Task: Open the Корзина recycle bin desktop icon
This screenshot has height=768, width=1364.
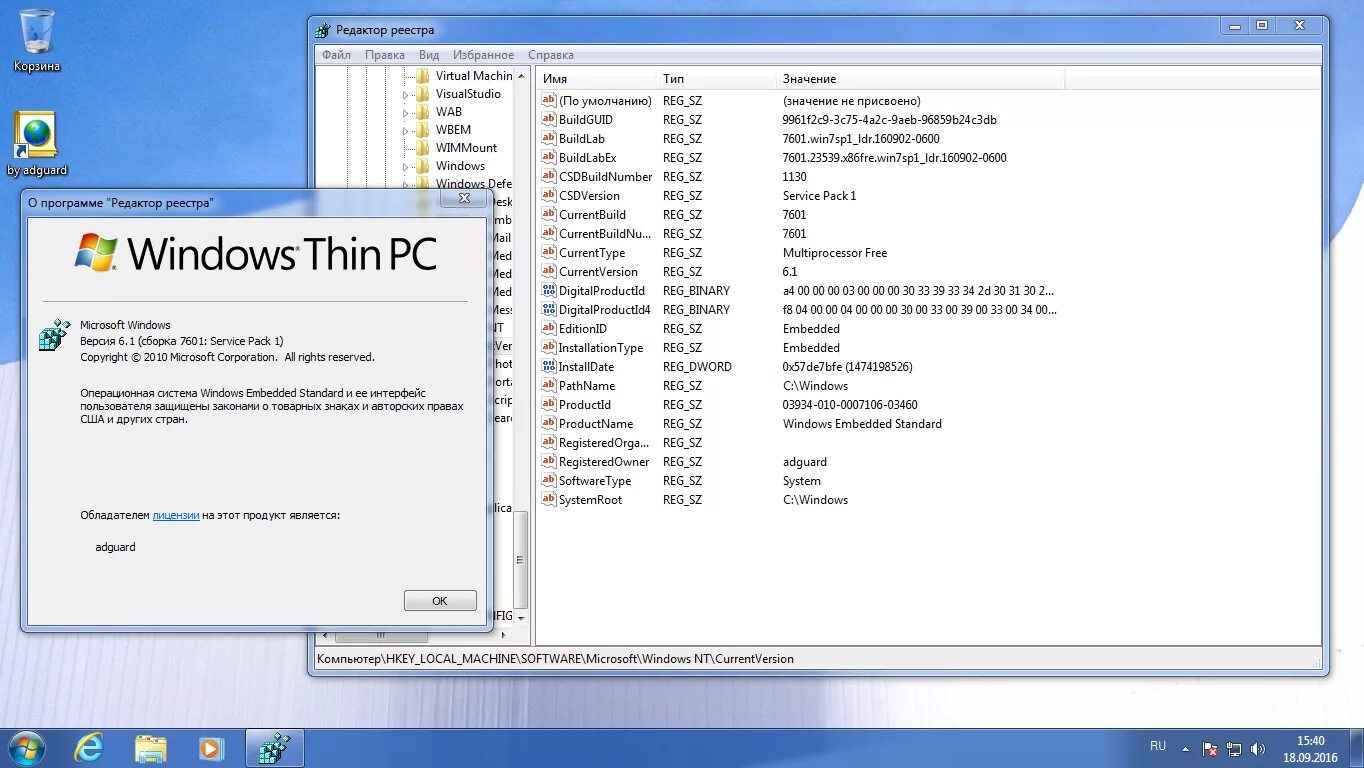Action: coord(36,40)
